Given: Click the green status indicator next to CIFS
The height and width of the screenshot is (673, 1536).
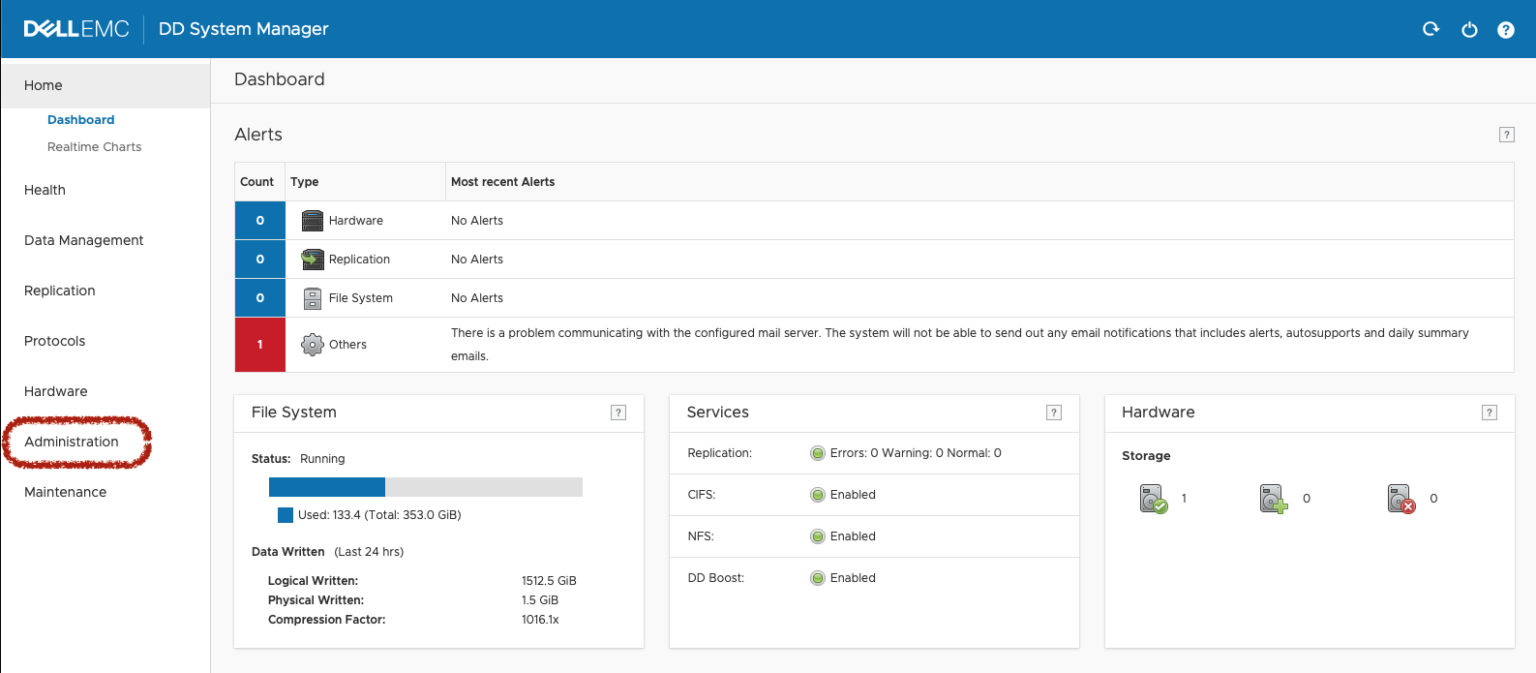Looking at the screenshot, I should (x=817, y=494).
